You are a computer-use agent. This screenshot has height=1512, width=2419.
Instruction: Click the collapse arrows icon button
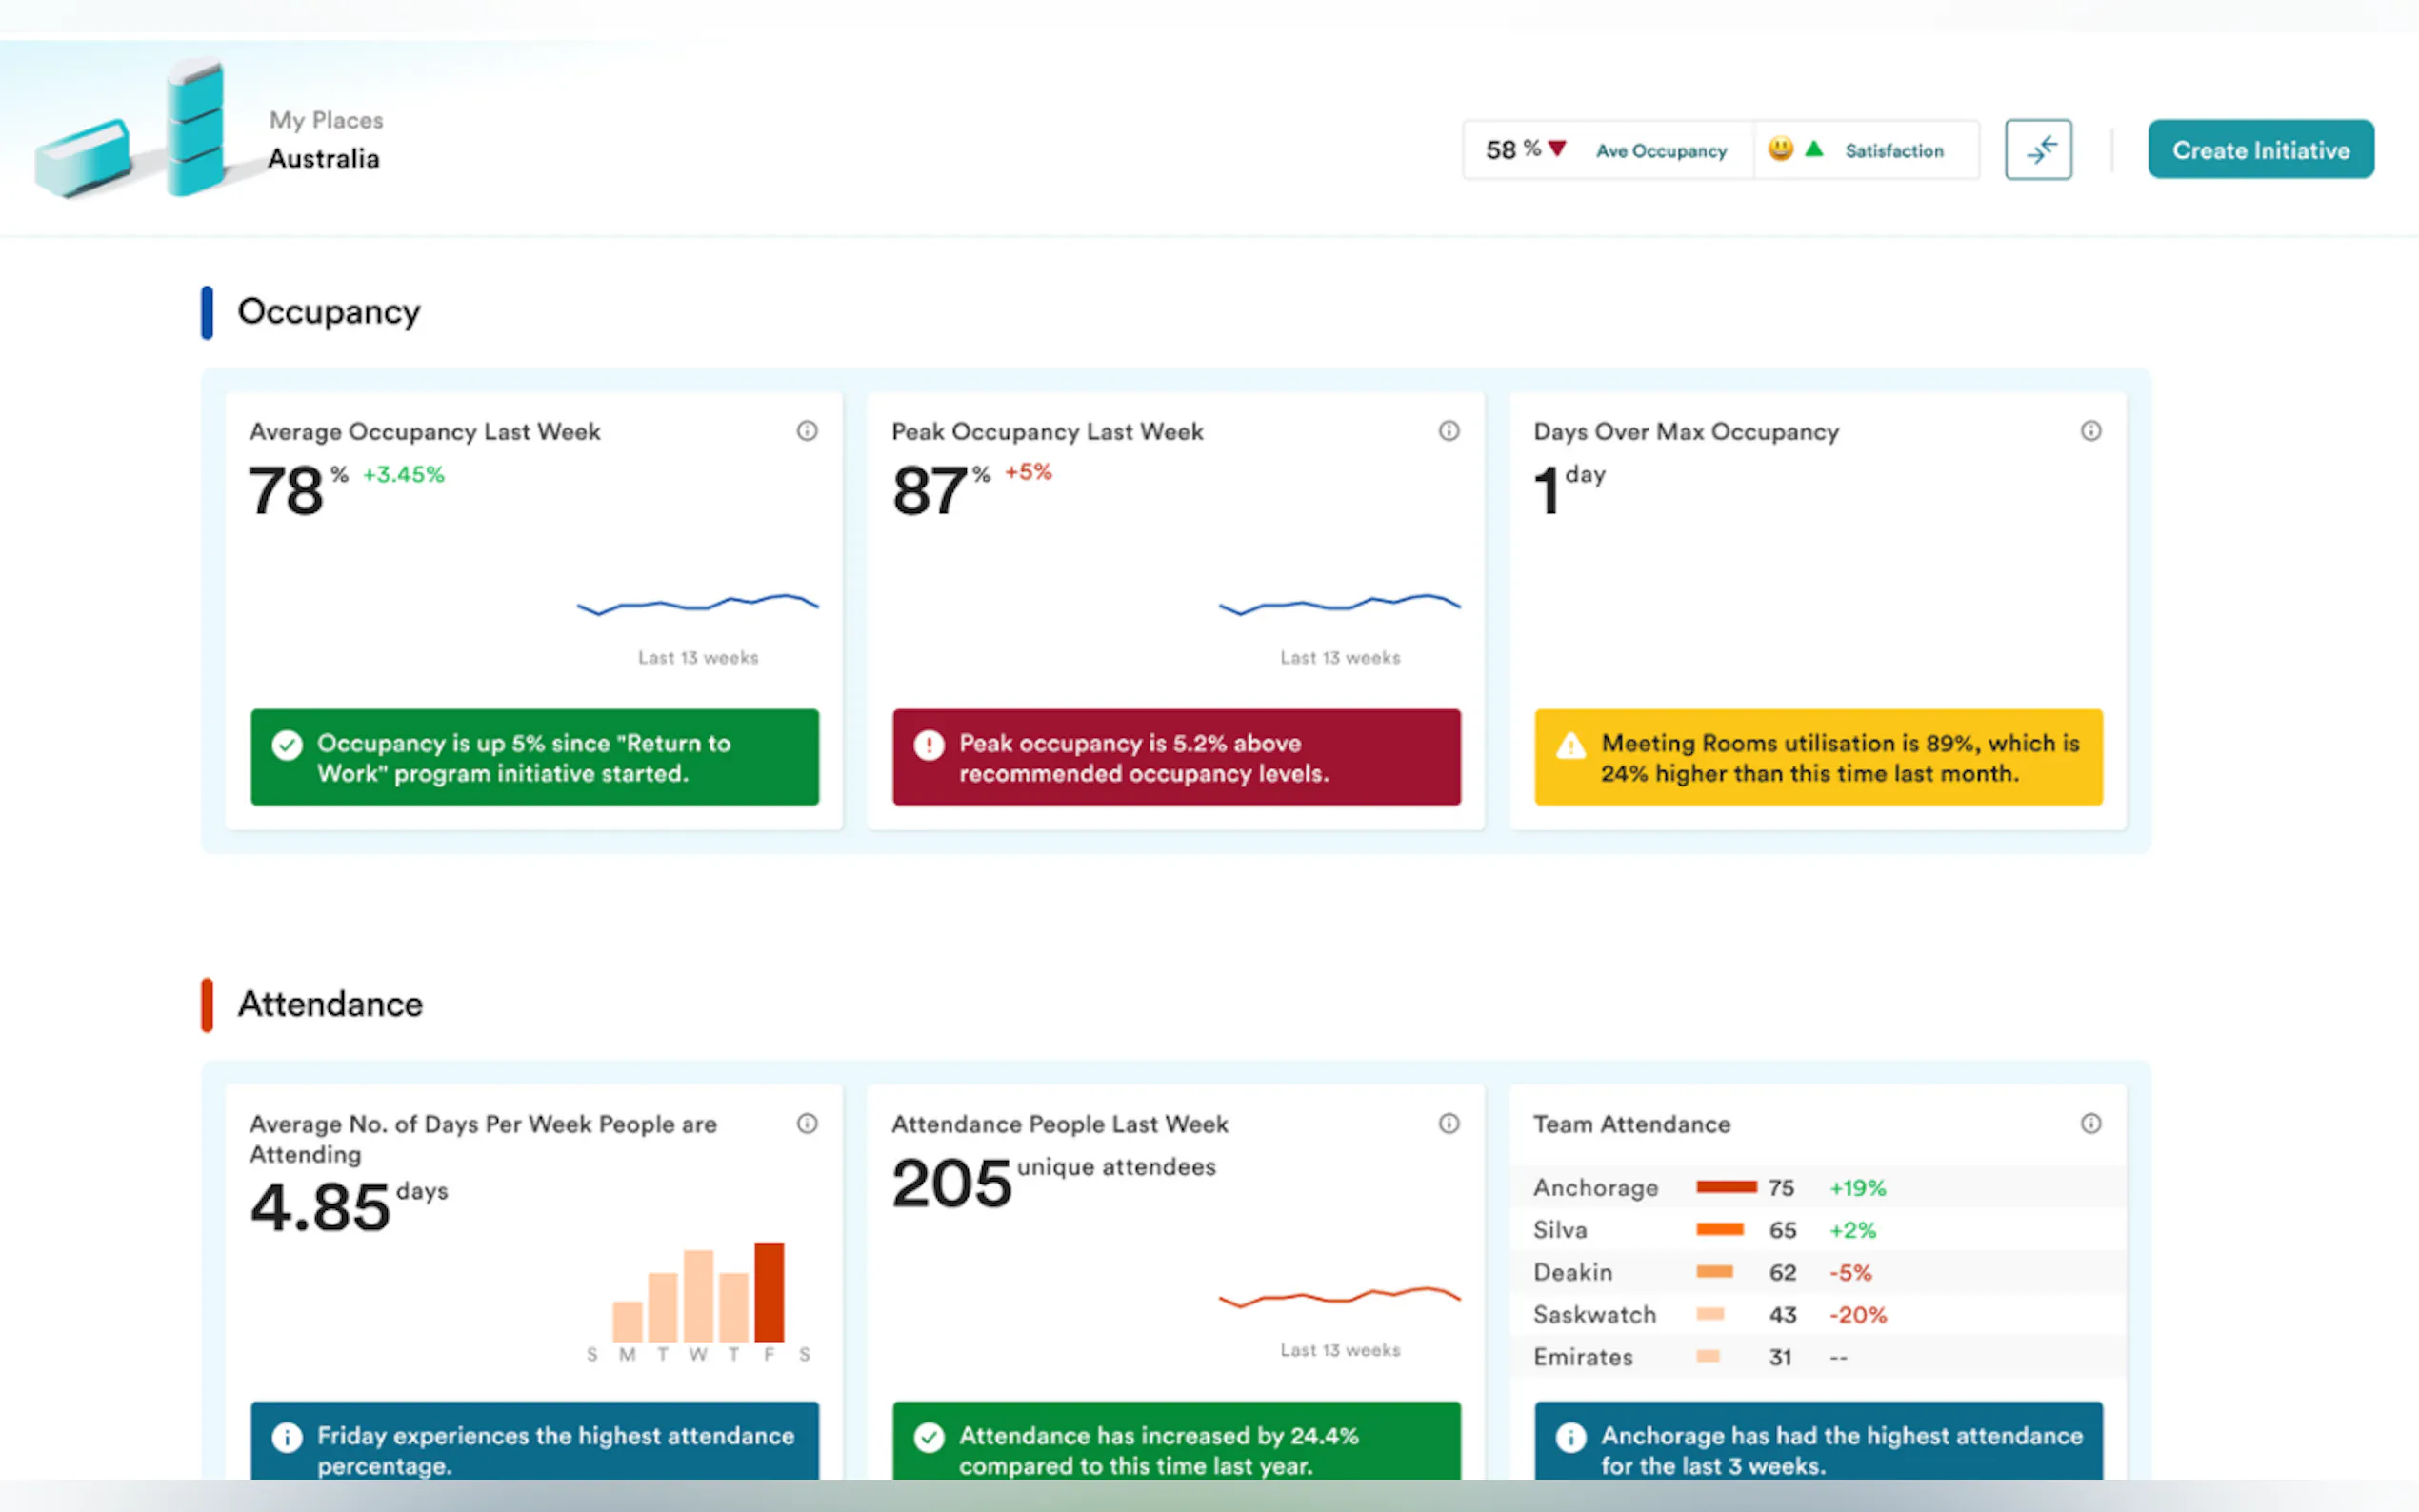pyautogui.click(x=2037, y=150)
